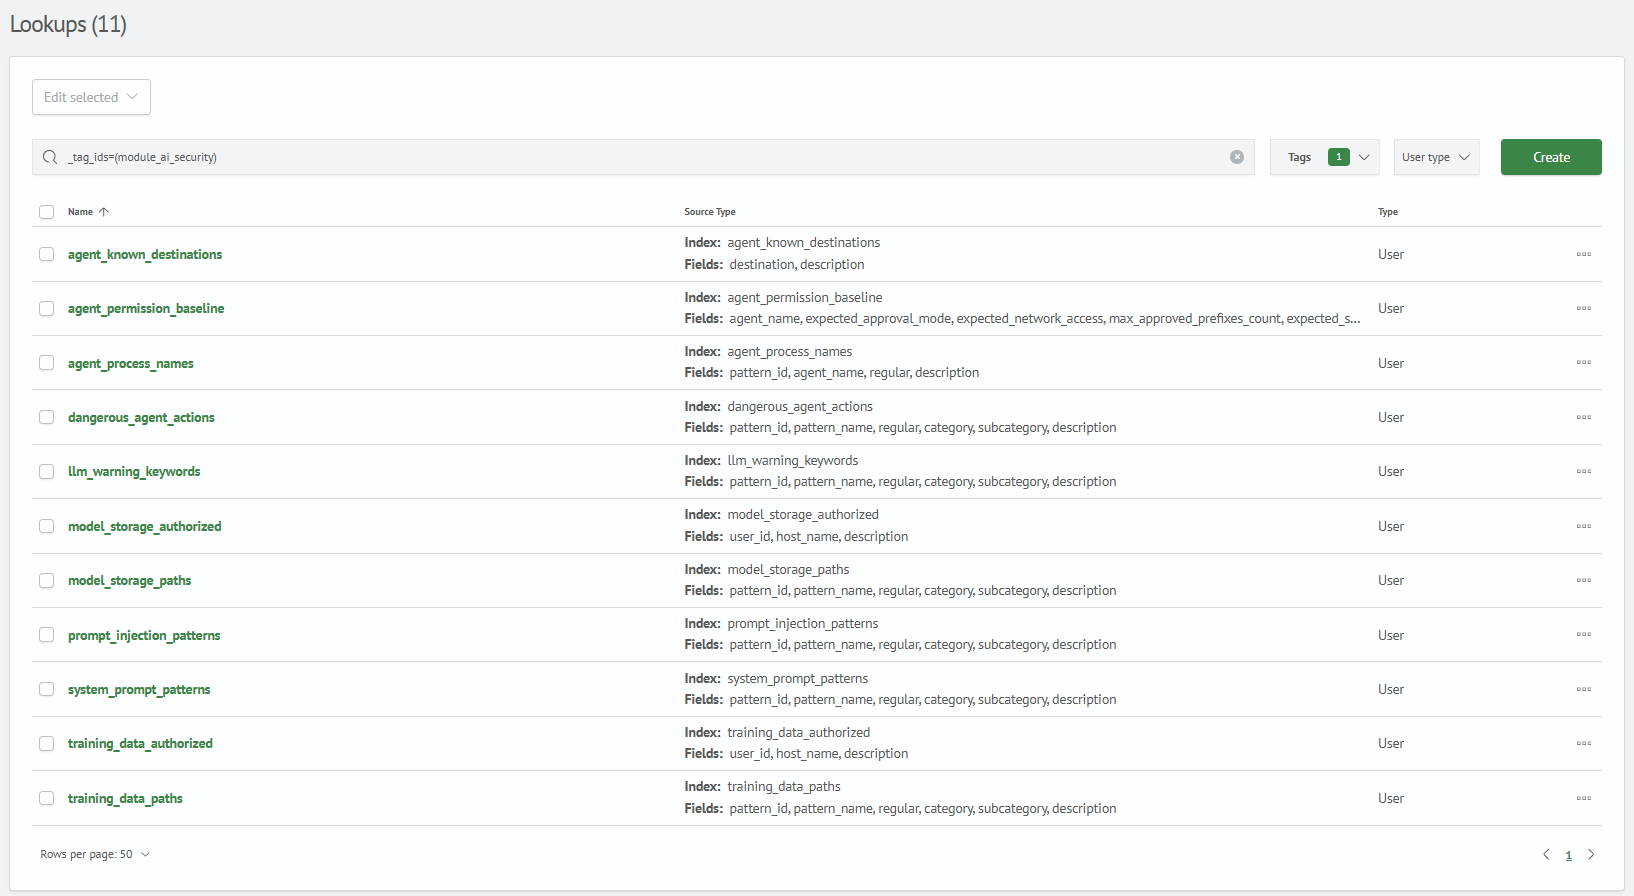Viewport: 1634px width, 896px height.
Task: Open the Tags filter dropdown
Action: 1325,157
